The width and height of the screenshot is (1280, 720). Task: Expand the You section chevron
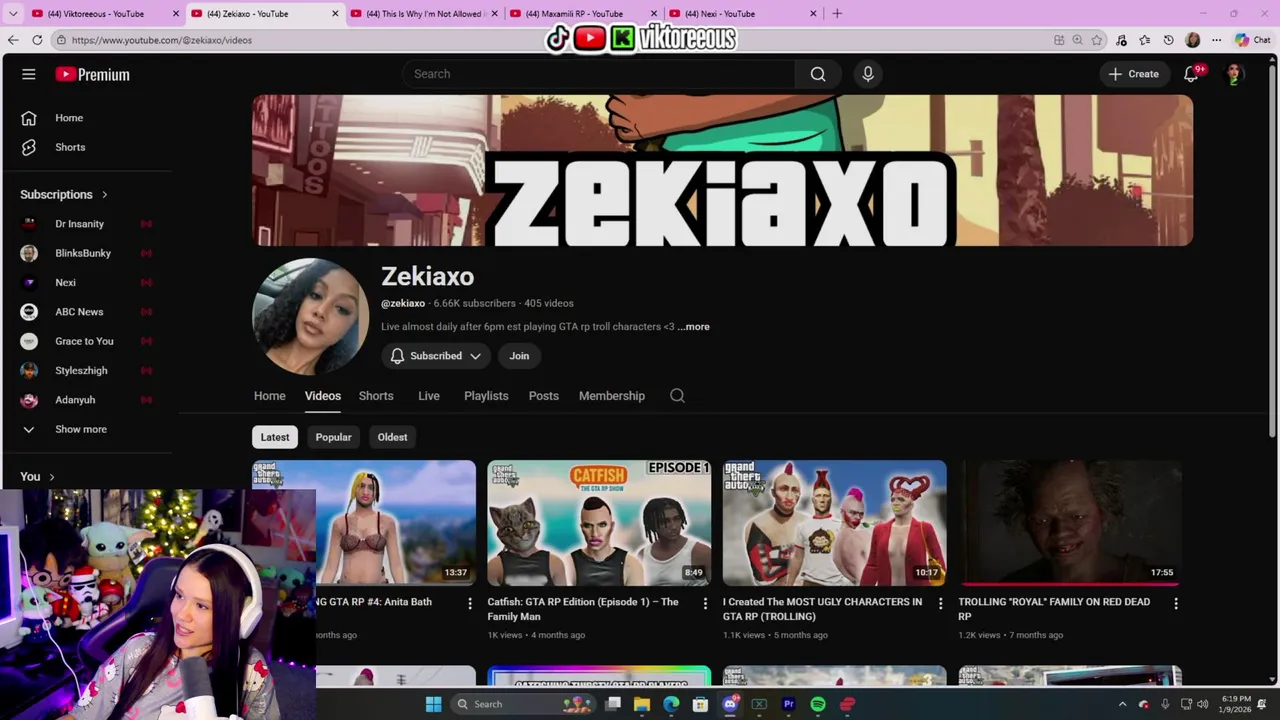[x=52, y=477]
